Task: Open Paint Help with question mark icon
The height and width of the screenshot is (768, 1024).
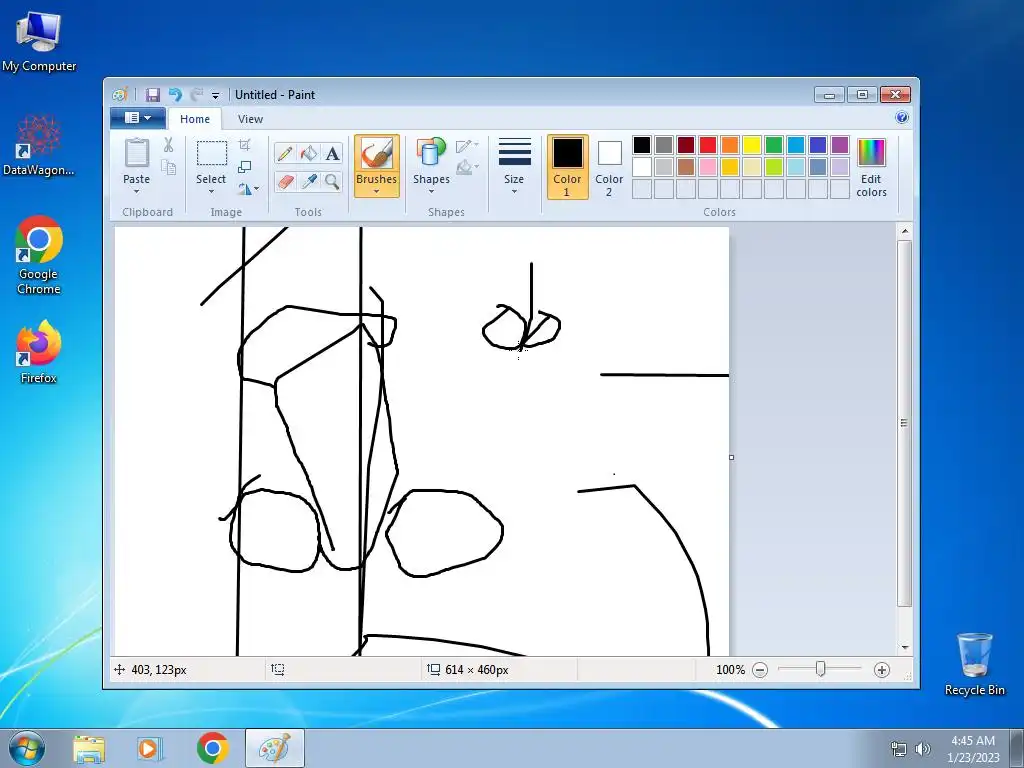Action: tap(902, 118)
